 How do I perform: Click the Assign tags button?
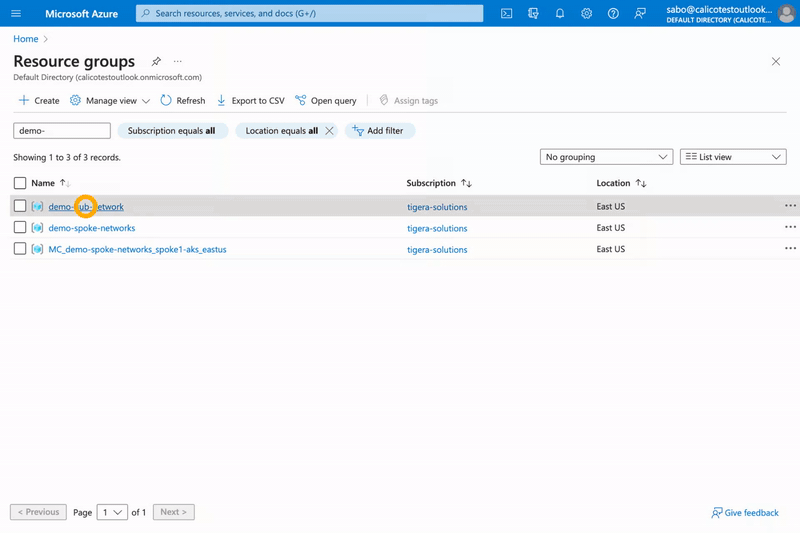point(408,100)
